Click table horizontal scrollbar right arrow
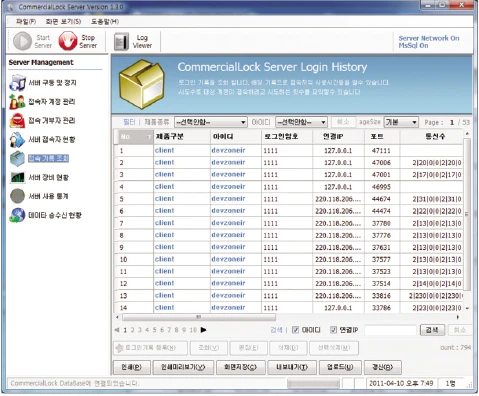The width and height of the screenshot is (479, 396). pyautogui.click(x=458, y=317)
